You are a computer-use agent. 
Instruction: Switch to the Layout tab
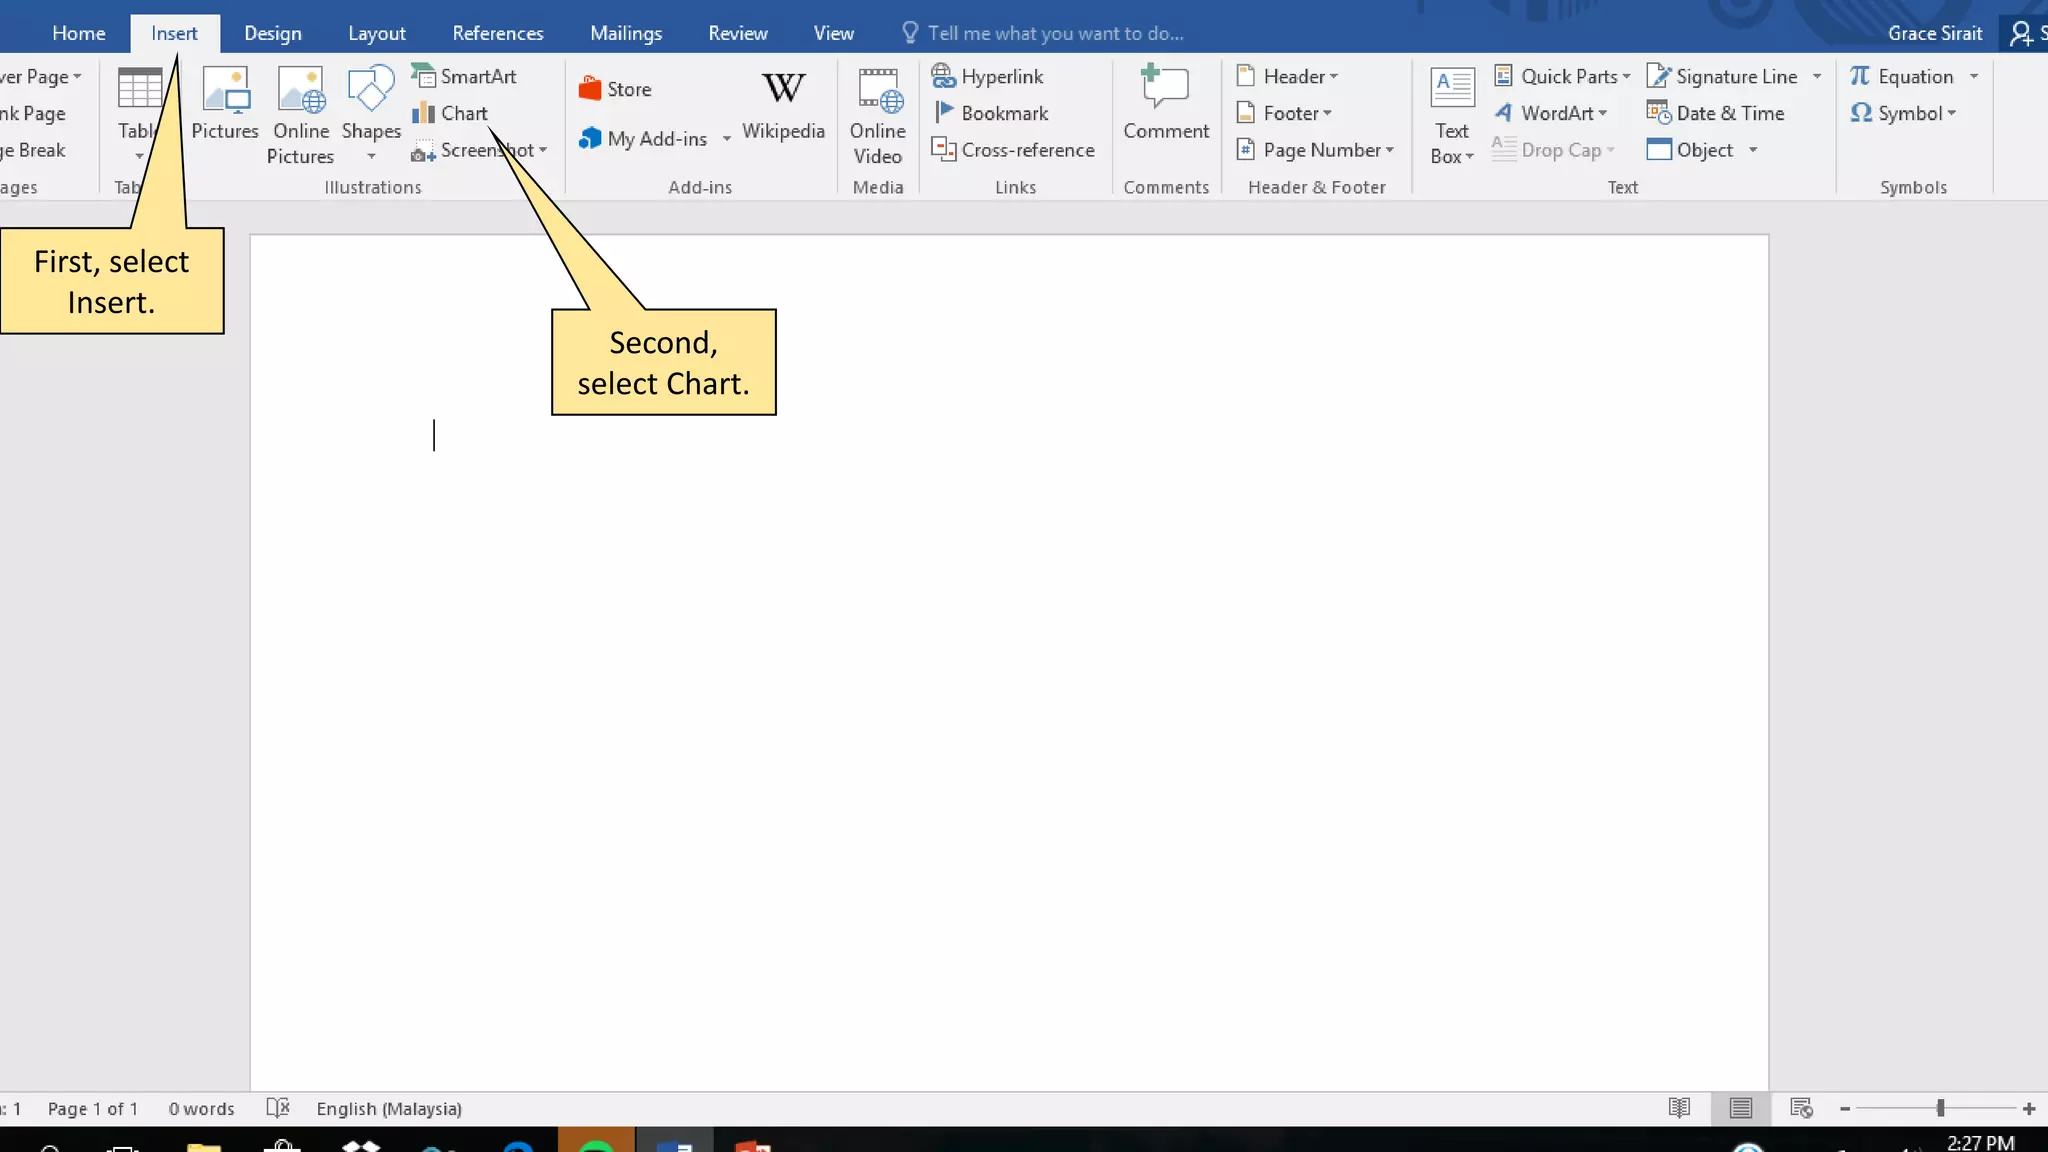(377, 33)
